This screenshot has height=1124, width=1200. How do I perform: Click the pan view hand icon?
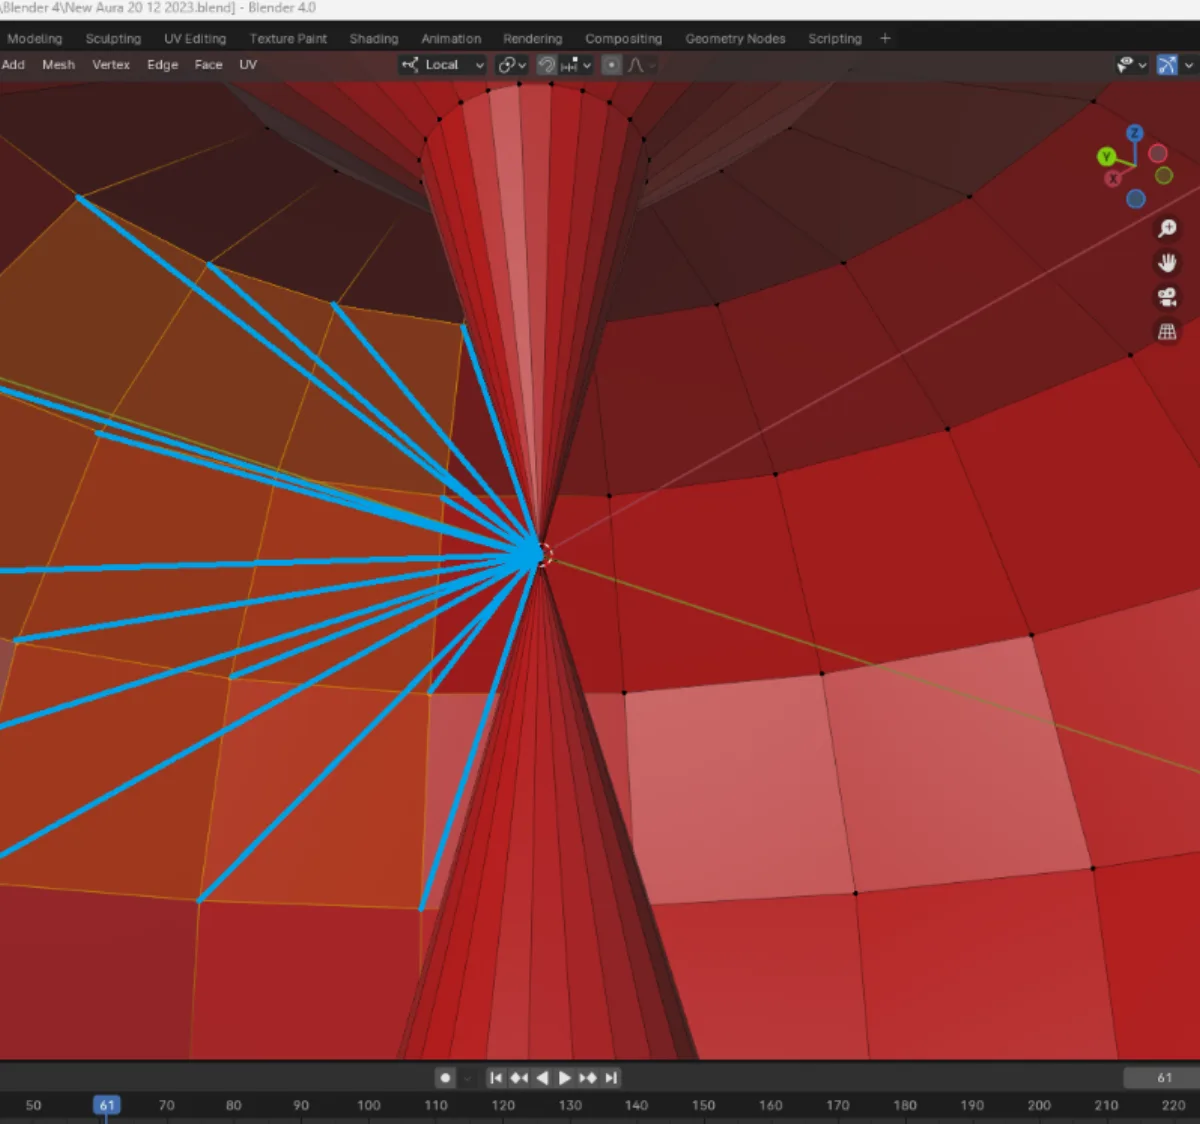(1167, 263)
